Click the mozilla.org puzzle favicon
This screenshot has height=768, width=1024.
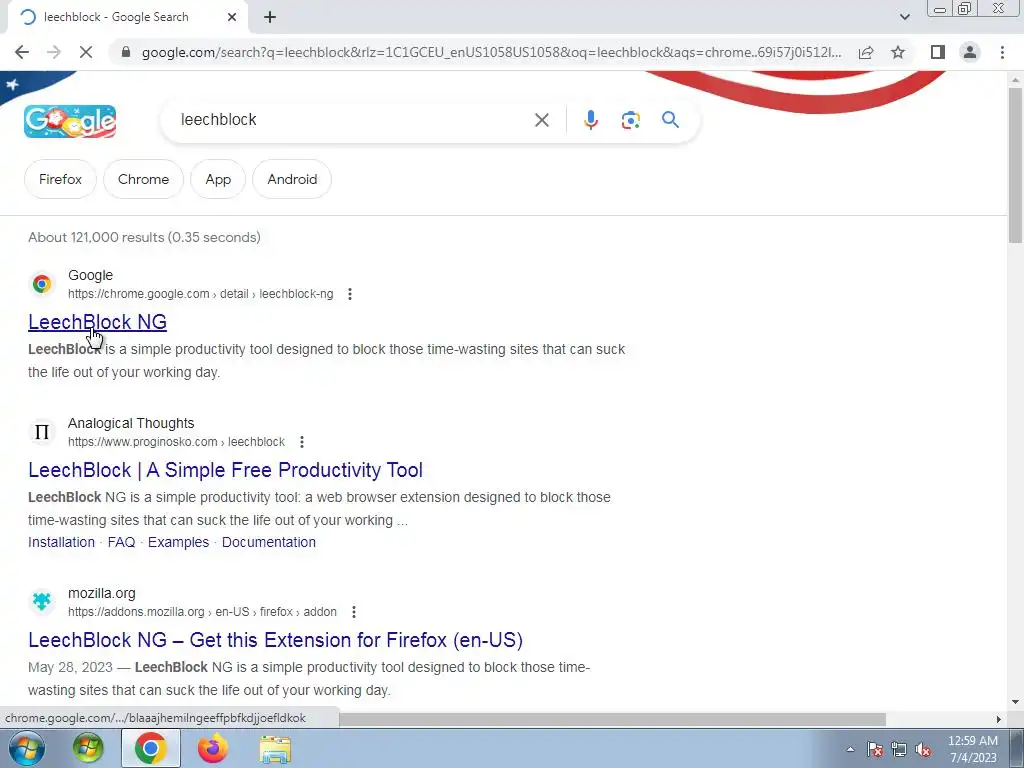42,602
